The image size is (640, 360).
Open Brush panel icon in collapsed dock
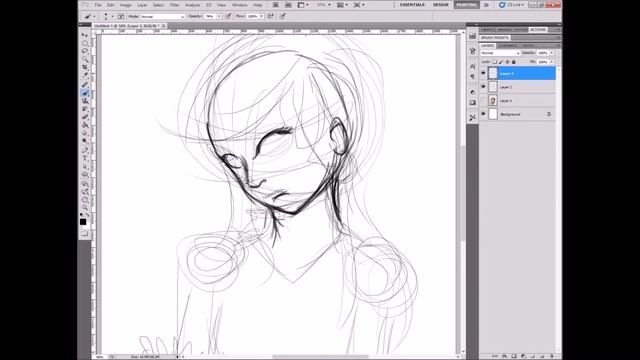point(473,51)
